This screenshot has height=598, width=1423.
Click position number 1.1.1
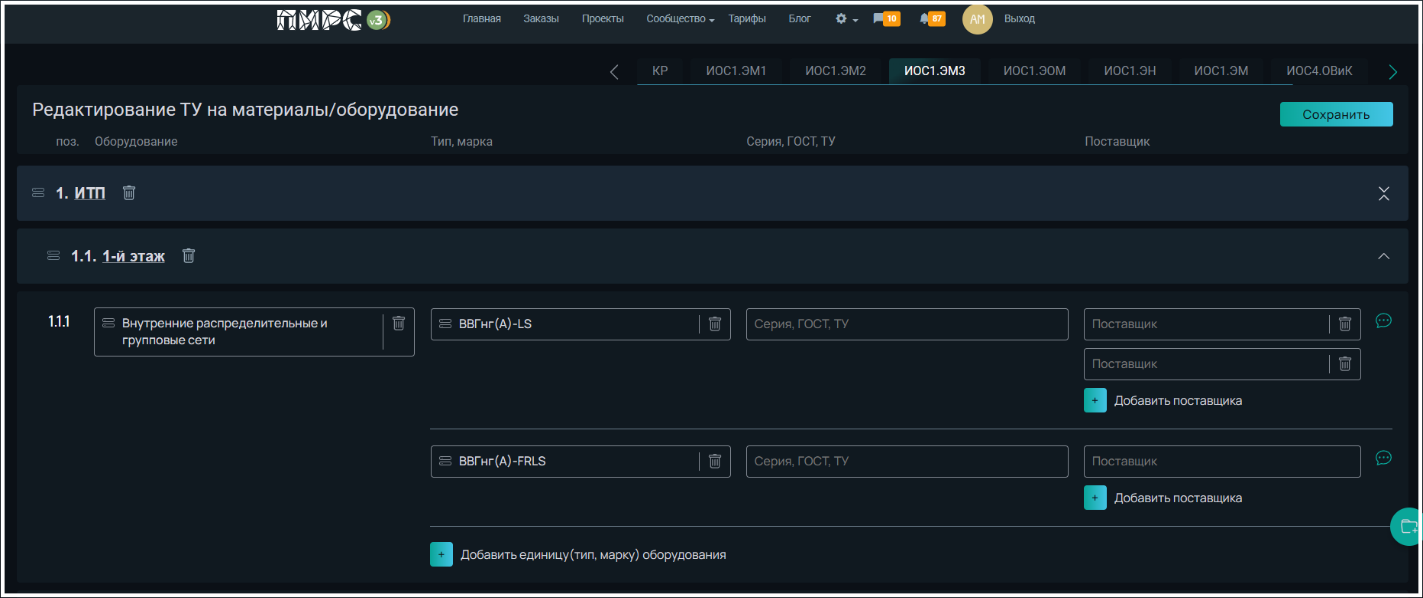pyautogui.click(x=59, y=322)
